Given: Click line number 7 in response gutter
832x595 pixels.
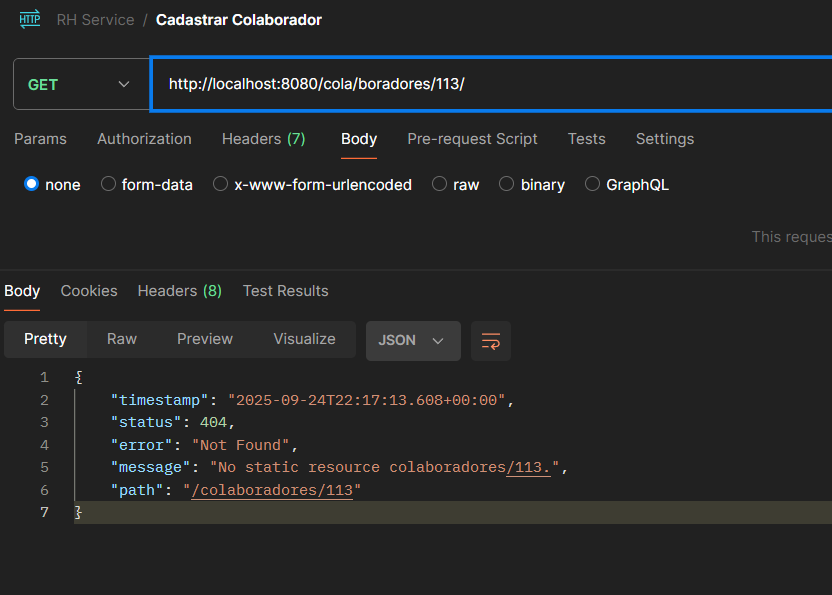Looking at the screenshot, I should click(x=44, y=512).
